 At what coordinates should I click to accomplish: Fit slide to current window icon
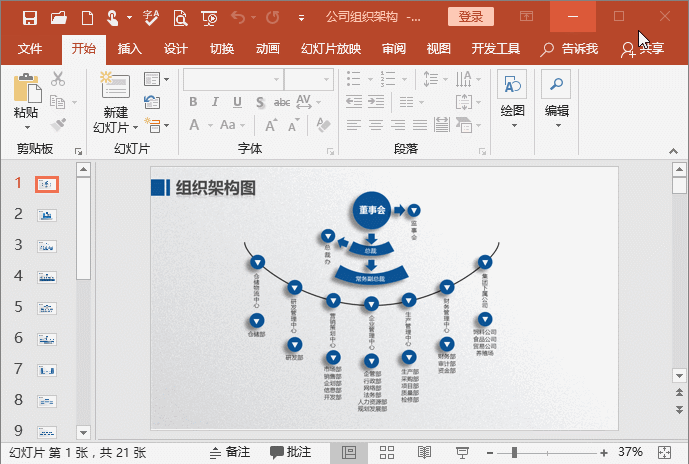pyautogui.click(x=664, y=452)
